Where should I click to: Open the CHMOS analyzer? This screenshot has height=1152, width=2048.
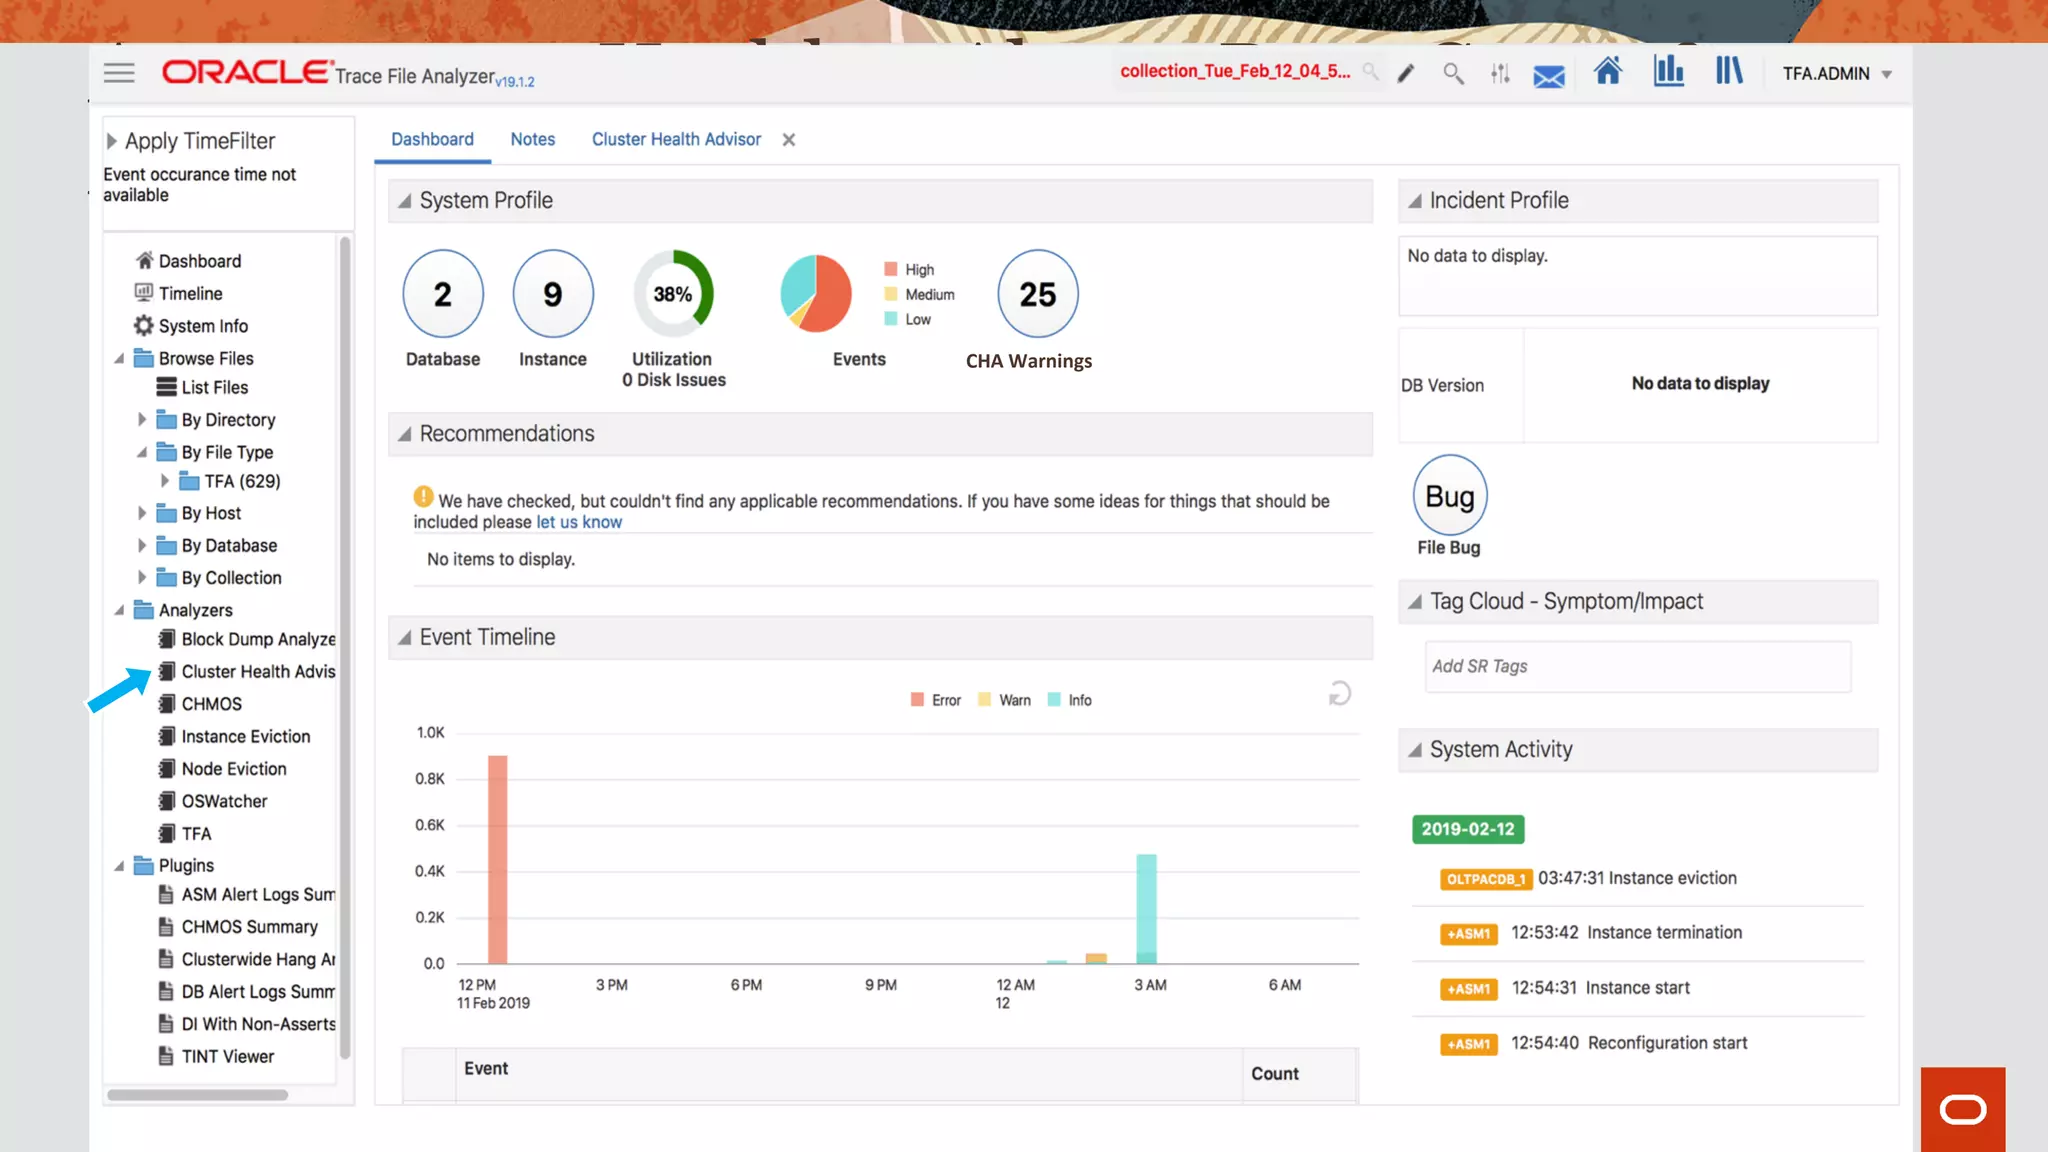[x=201, y=704]
